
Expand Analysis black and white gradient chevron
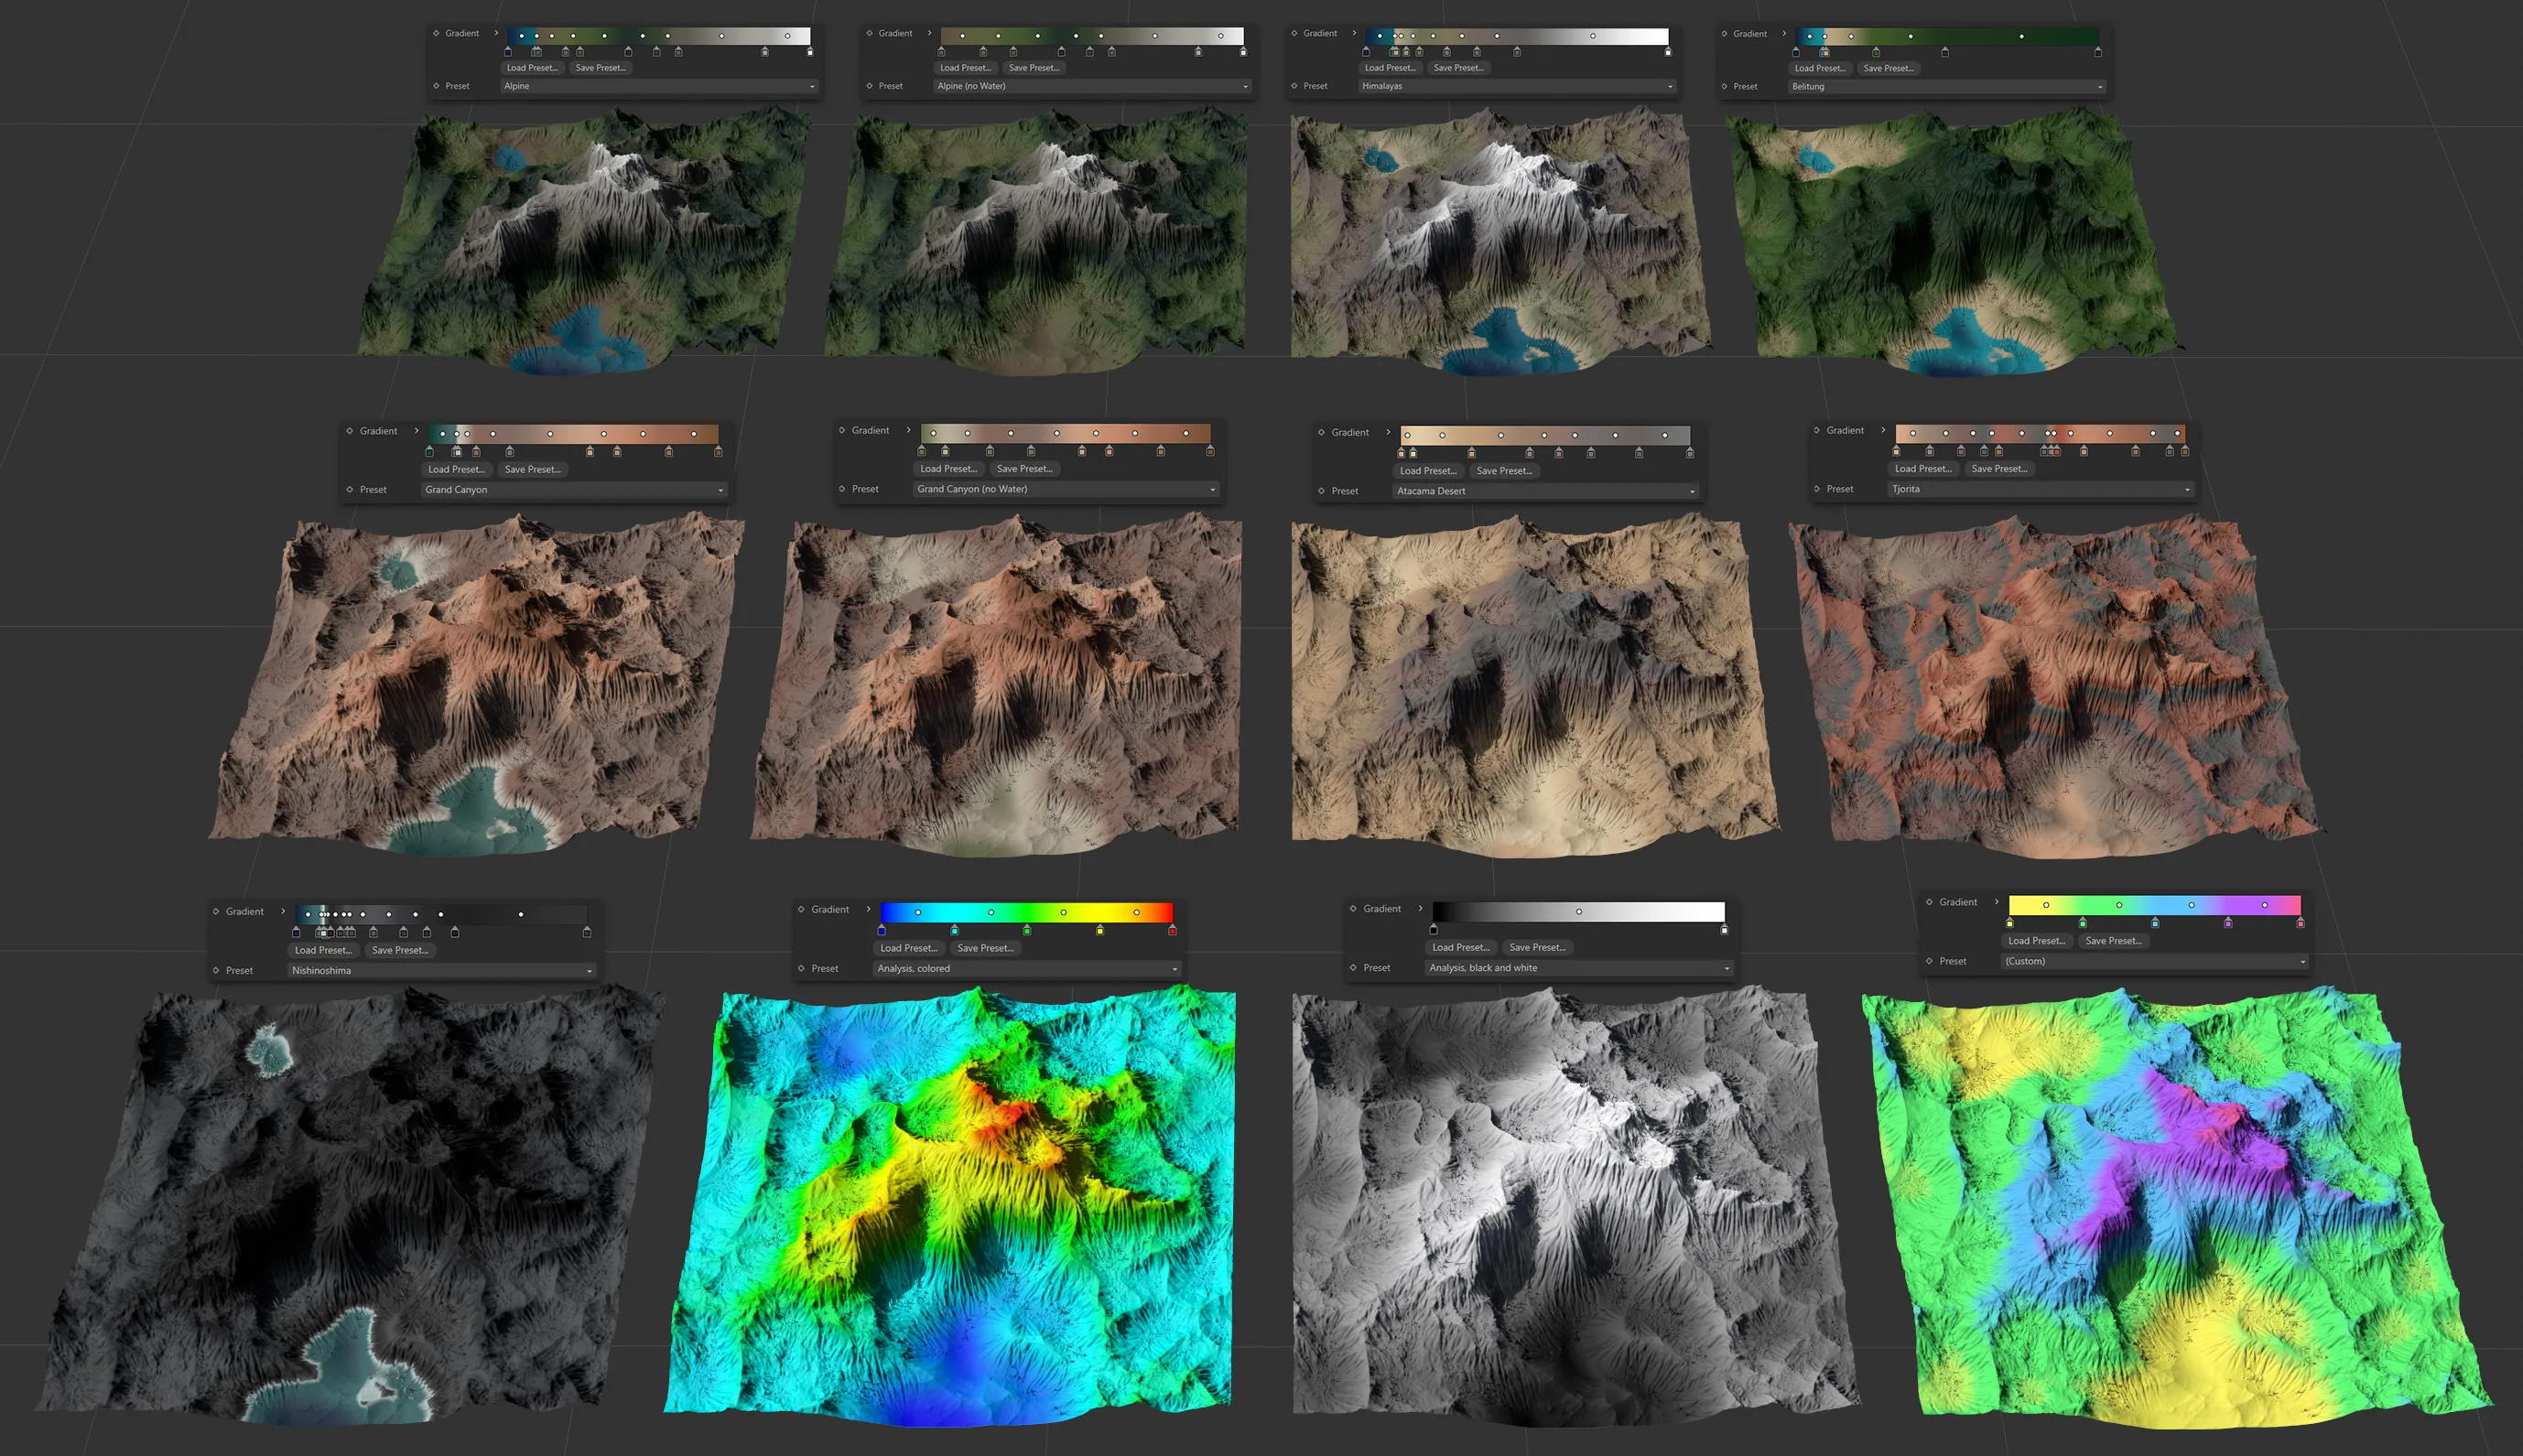tap(1420, 909)
